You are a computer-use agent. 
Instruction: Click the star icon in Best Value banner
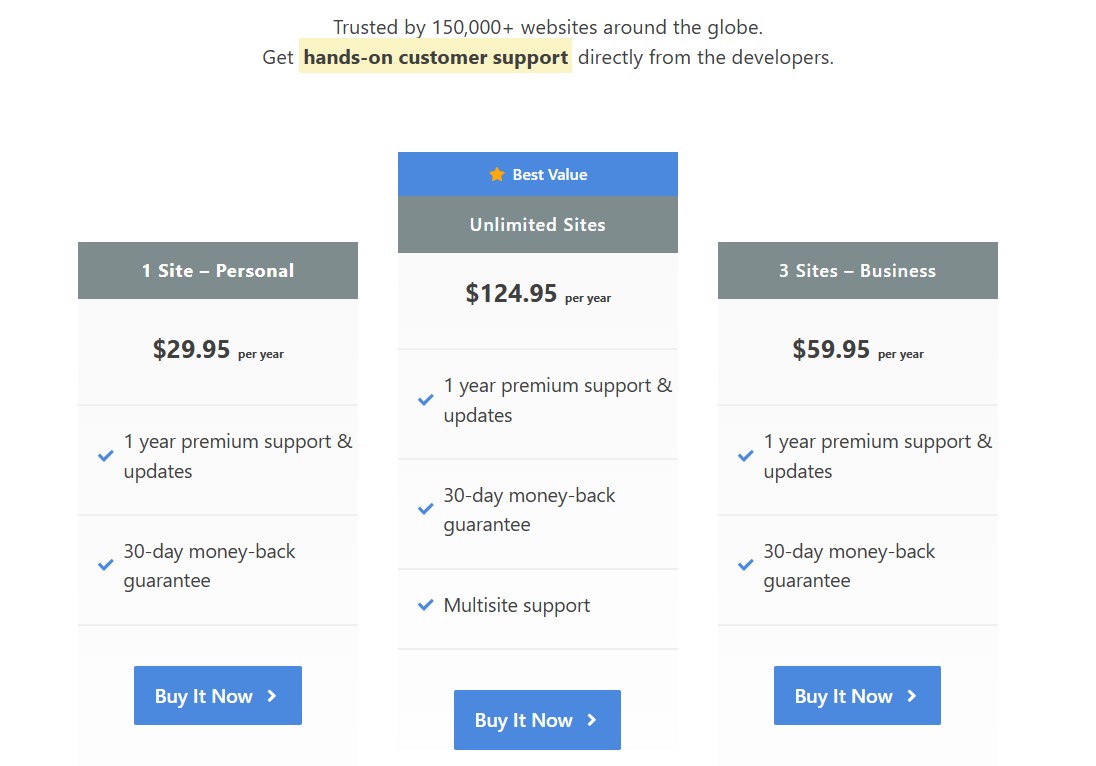[x=497, y=173]
